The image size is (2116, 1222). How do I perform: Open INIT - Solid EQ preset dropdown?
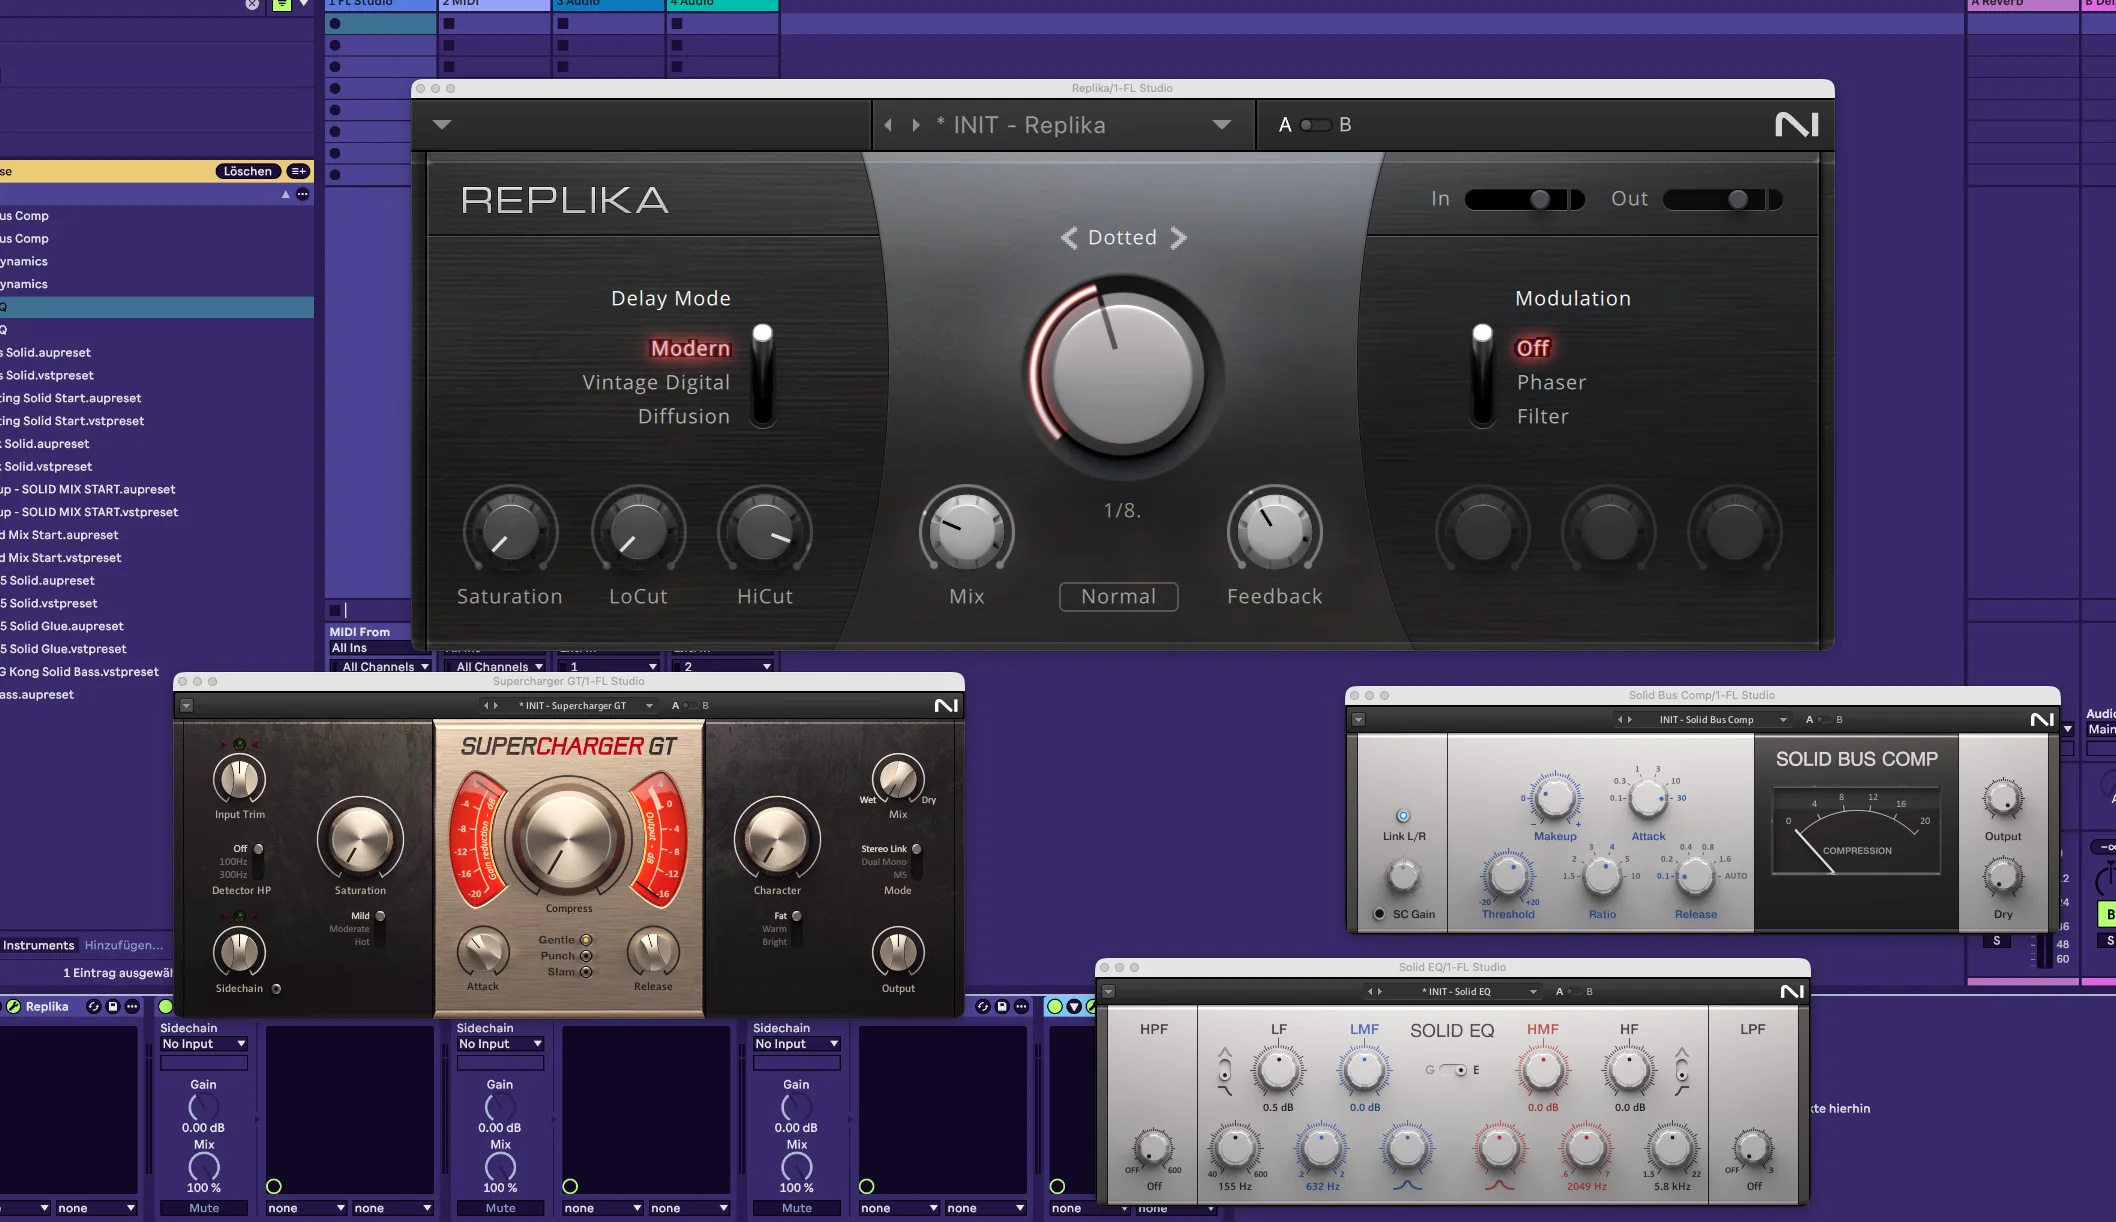[1533, 992]
